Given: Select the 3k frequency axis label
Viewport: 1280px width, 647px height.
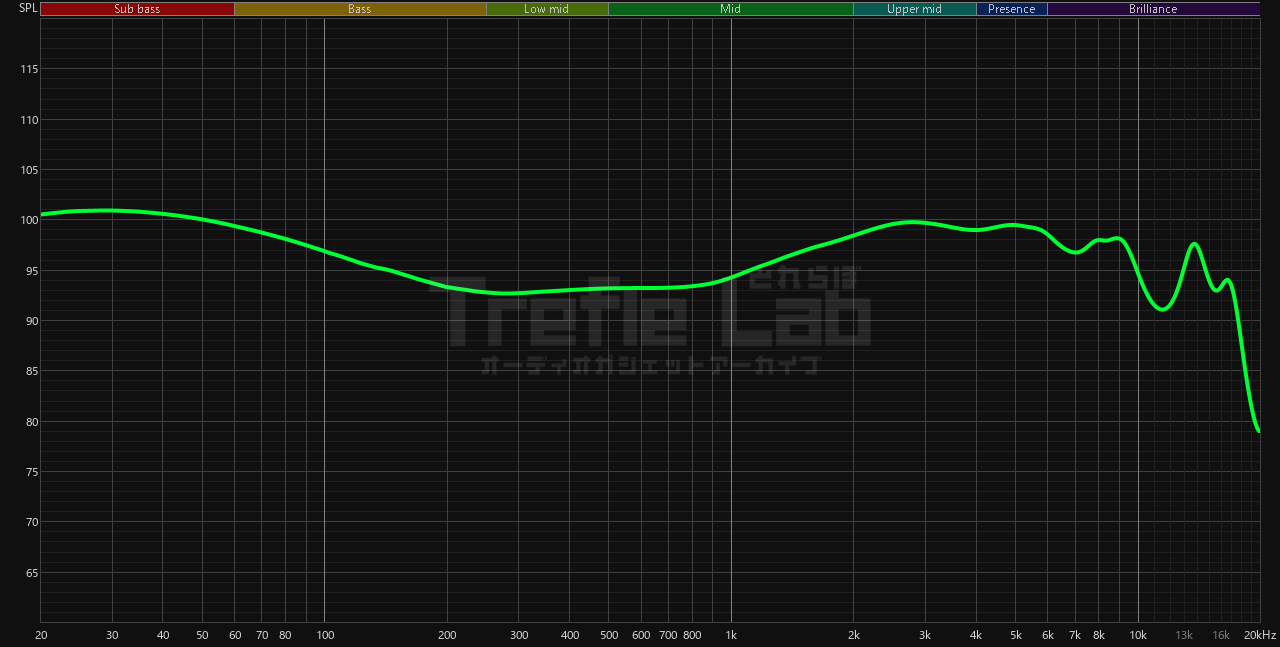Looking at the screenshot, I should point(925,635).
